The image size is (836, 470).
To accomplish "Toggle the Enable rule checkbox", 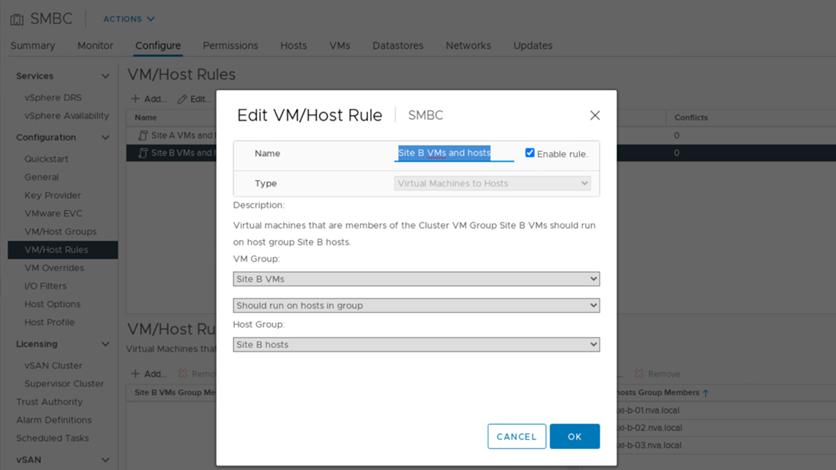I will coord(530,153).
